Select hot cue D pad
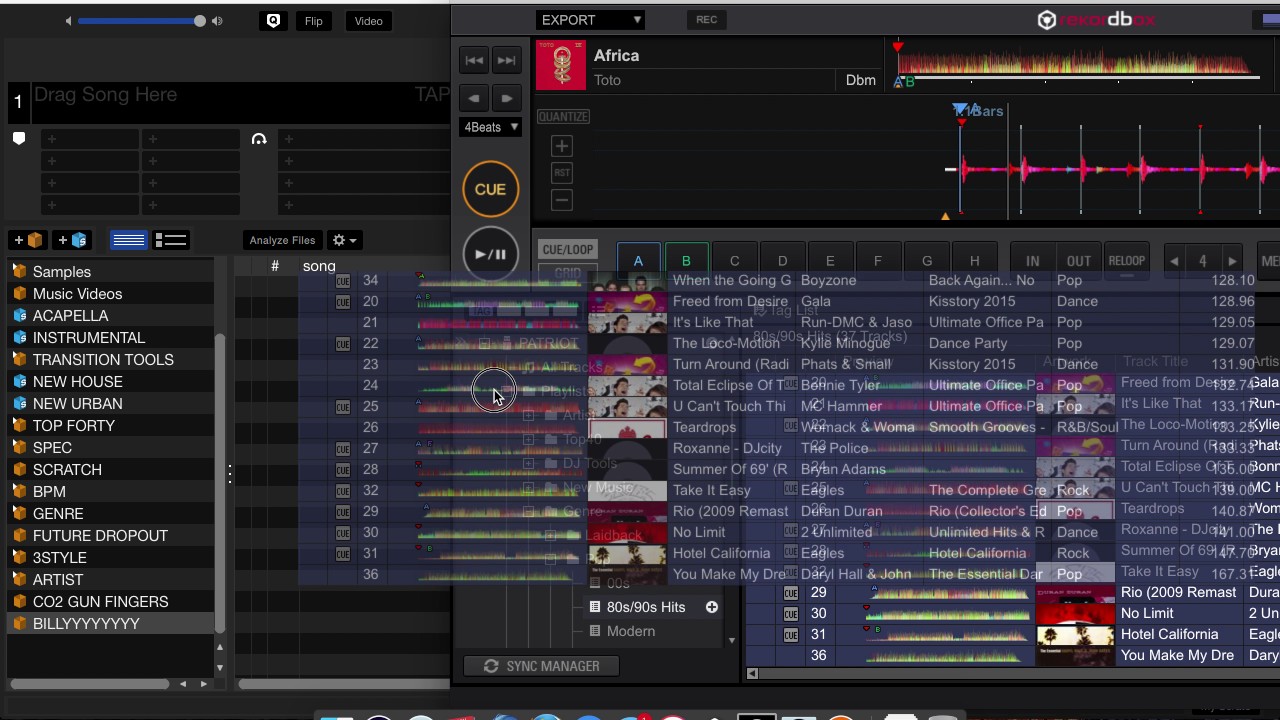 point(782,261)
